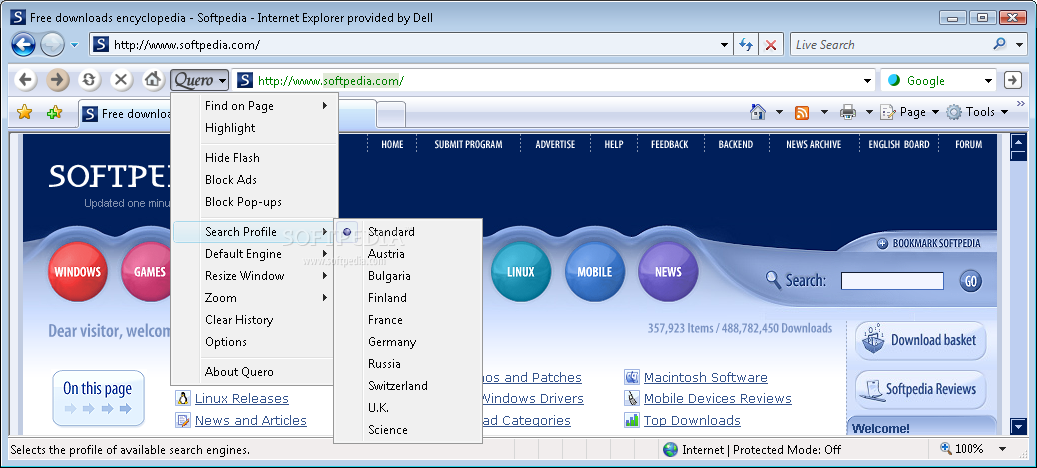This screenshot has height=468, width=1037.
Task: Click the orange RSS feeds icon
Action: [802, 112]
